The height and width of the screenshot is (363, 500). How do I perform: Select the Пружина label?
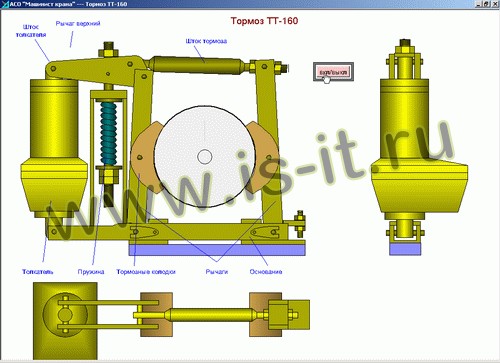pyautogui.click(x=91, y=272)
